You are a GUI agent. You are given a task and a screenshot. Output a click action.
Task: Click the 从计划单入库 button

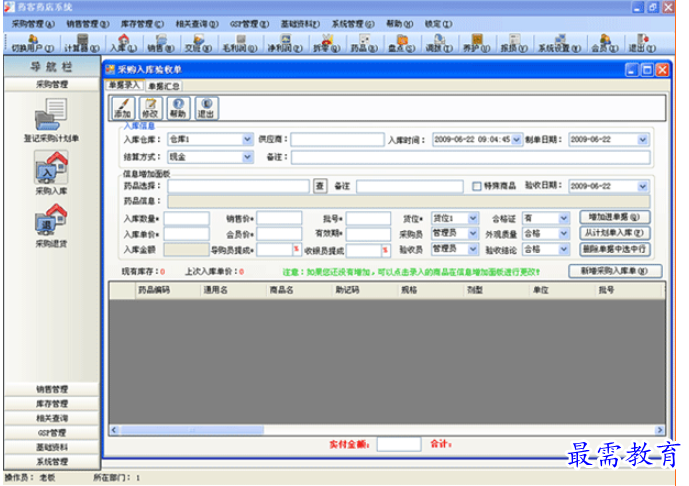(614, 233)
